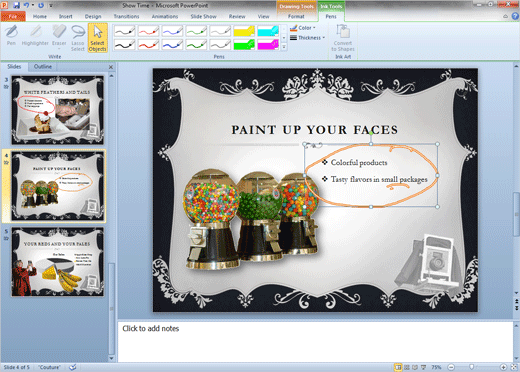
Task: Click Convert to Shapes
Action: click(343, 38)
